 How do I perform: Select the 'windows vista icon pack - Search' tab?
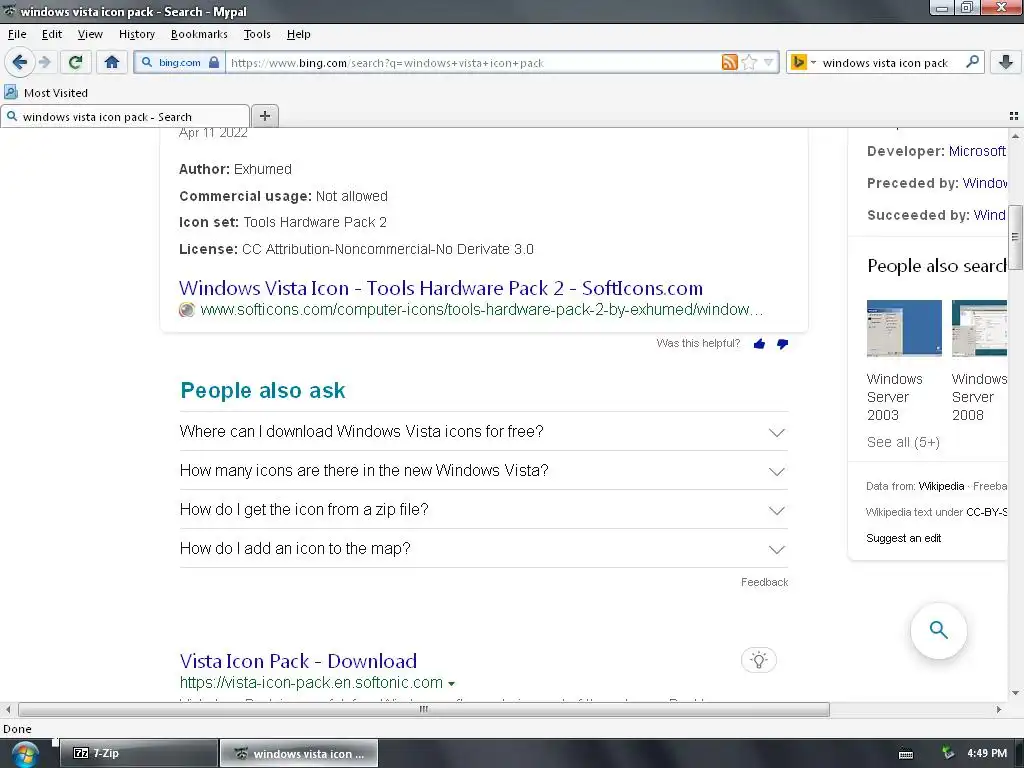pos(125,117)
